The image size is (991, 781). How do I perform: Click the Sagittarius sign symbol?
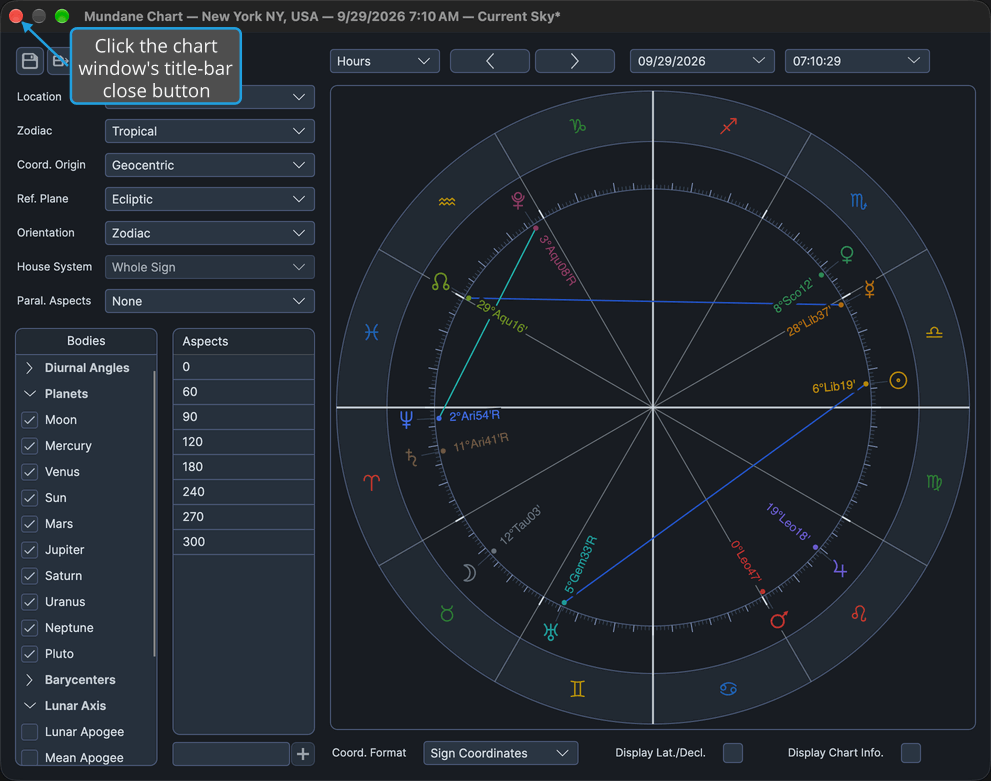[729, 126]
